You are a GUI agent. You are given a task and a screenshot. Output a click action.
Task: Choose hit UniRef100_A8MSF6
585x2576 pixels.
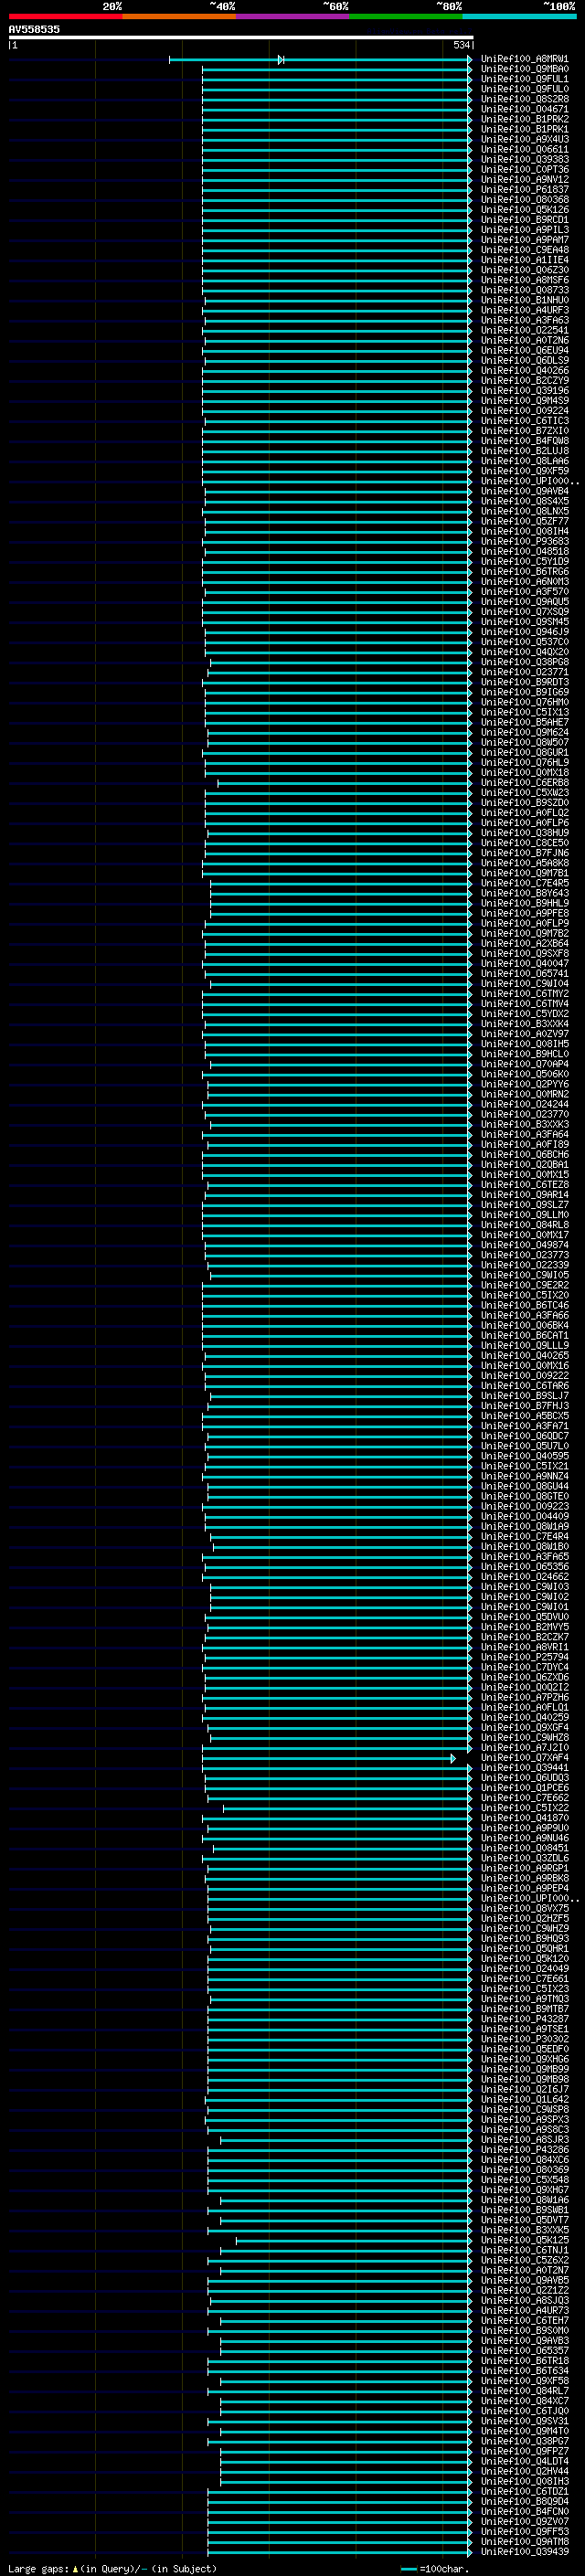524,280
